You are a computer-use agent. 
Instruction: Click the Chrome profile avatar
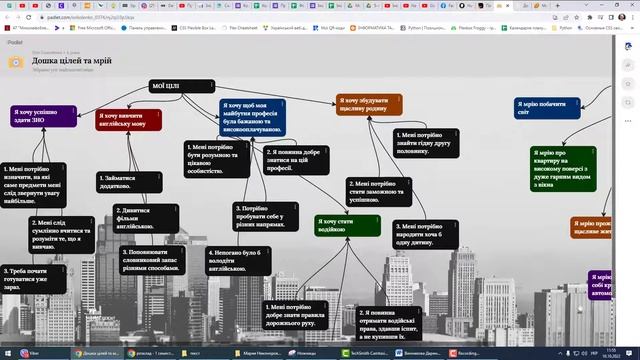pyautogui.click(x=622, y=17)
